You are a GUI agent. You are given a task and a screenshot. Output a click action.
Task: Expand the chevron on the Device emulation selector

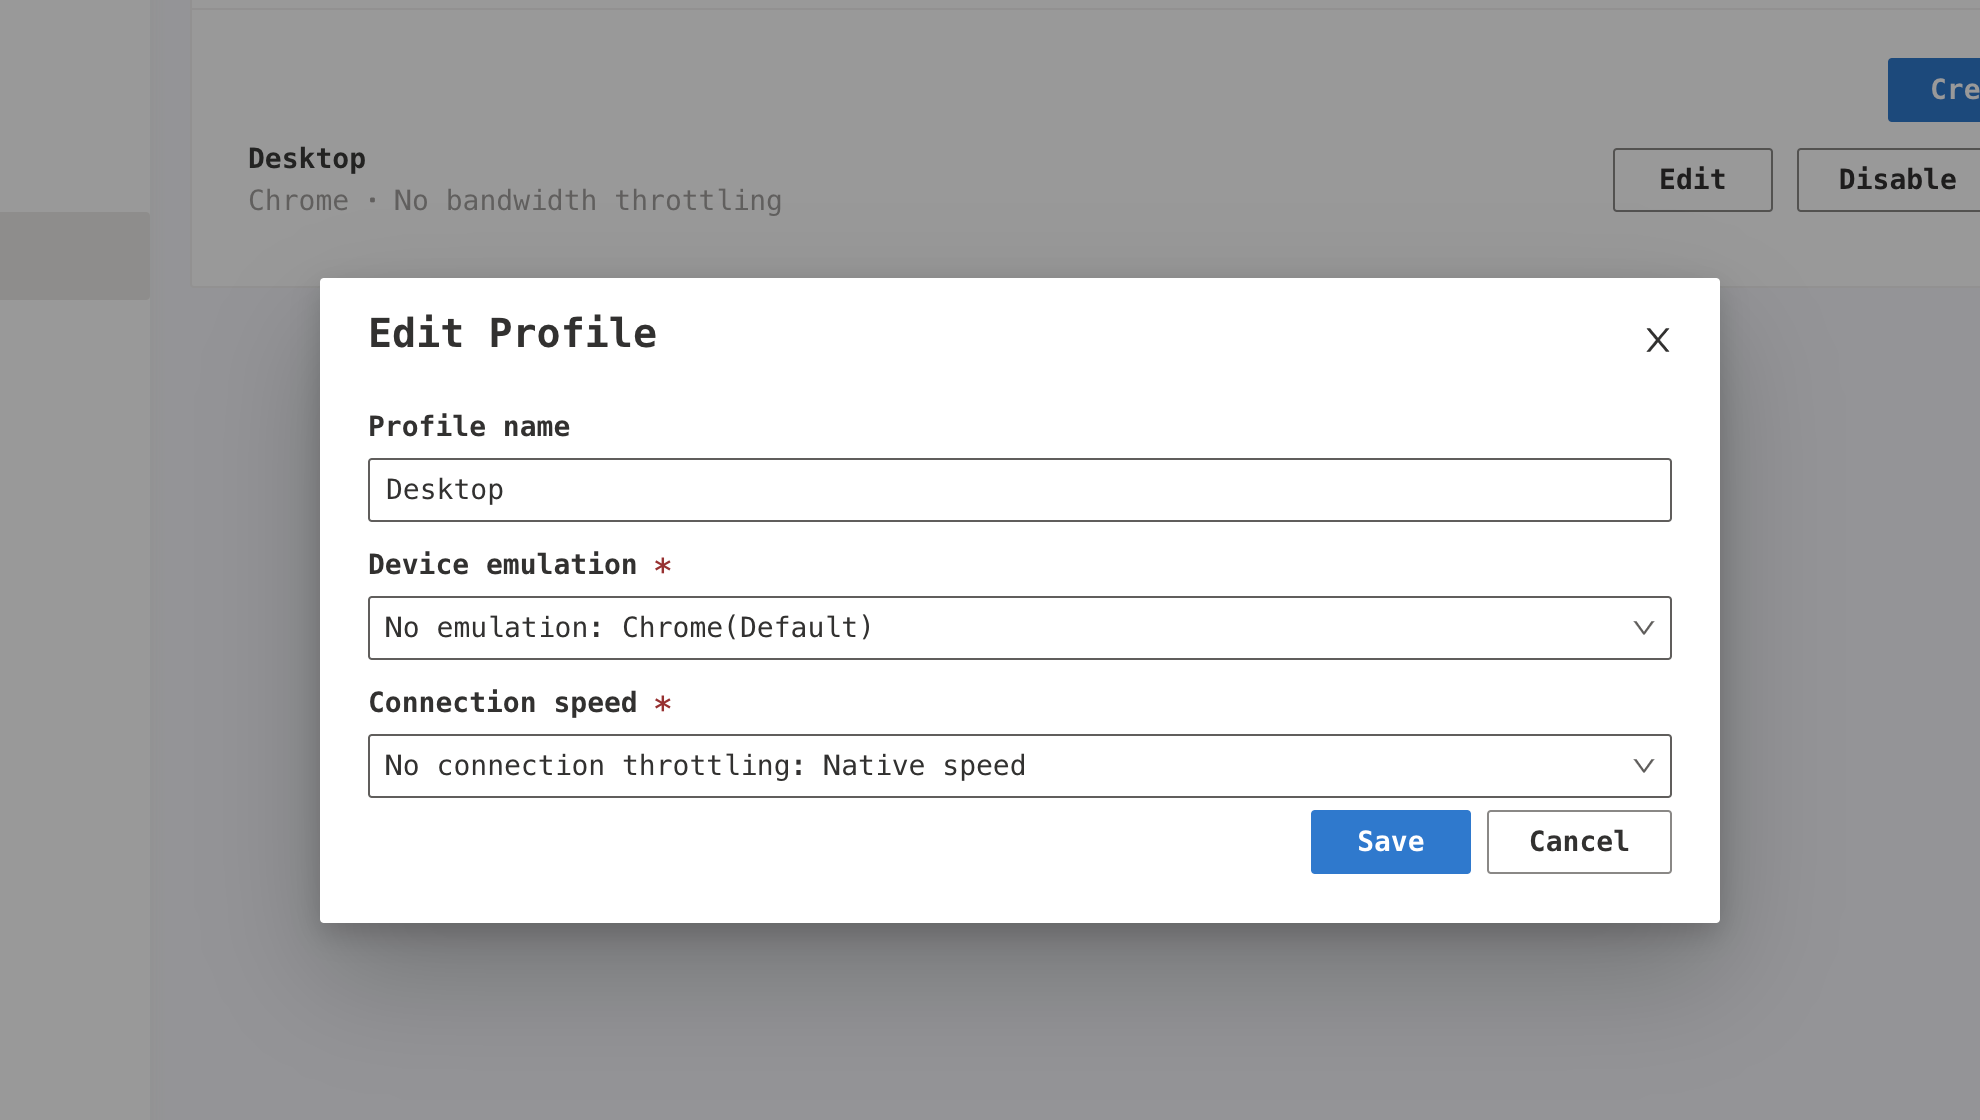pos(1644,628)
